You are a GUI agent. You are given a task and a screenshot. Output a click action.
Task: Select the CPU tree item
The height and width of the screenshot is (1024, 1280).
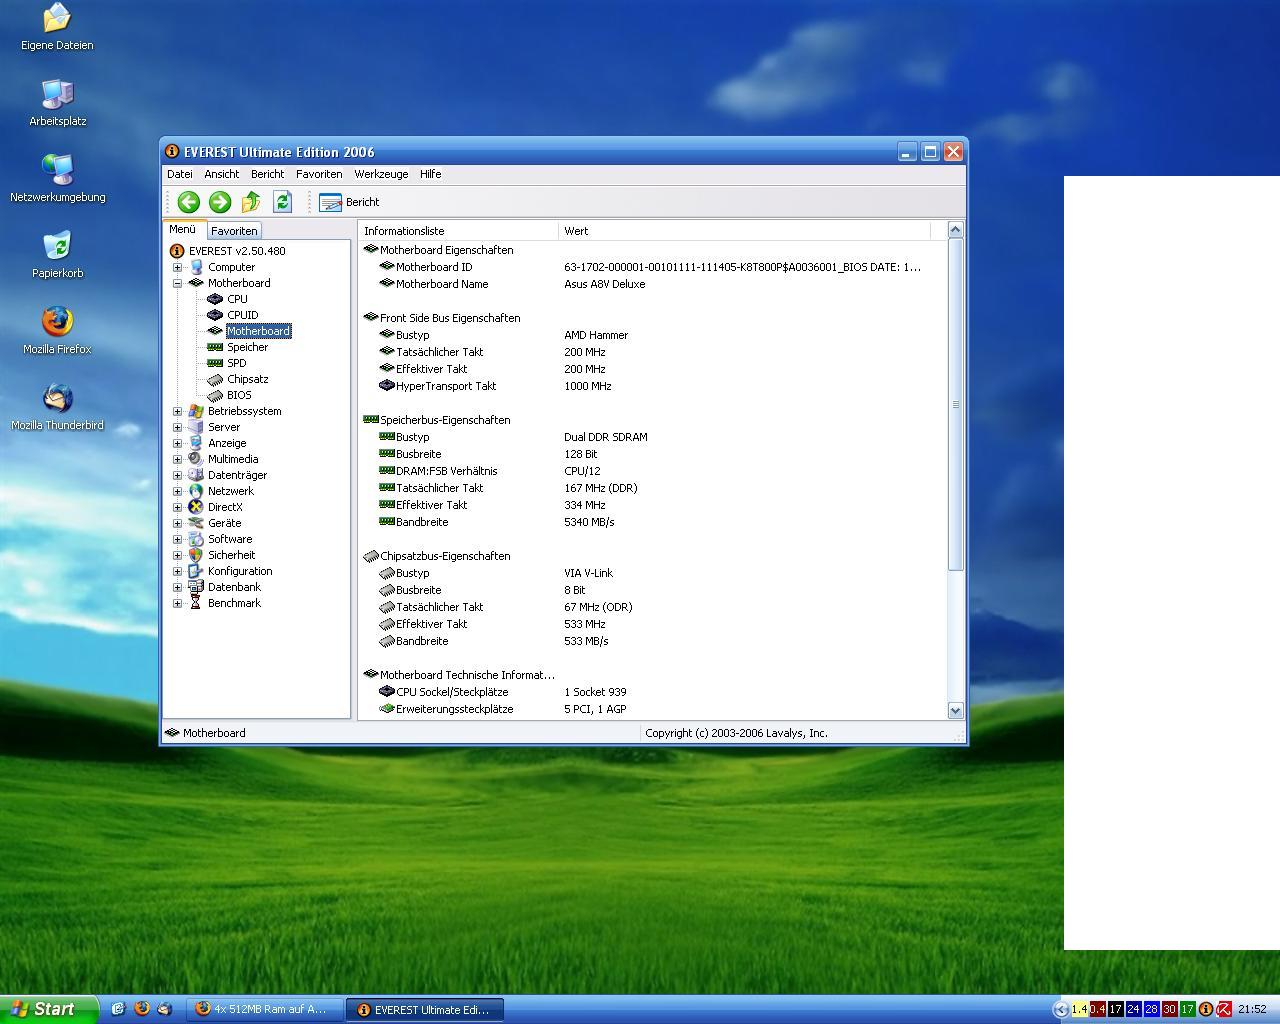[237, 299]
